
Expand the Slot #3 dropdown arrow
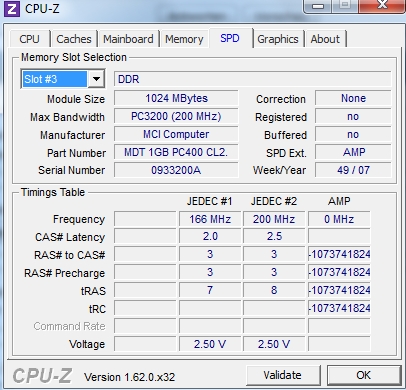point(96,79)
